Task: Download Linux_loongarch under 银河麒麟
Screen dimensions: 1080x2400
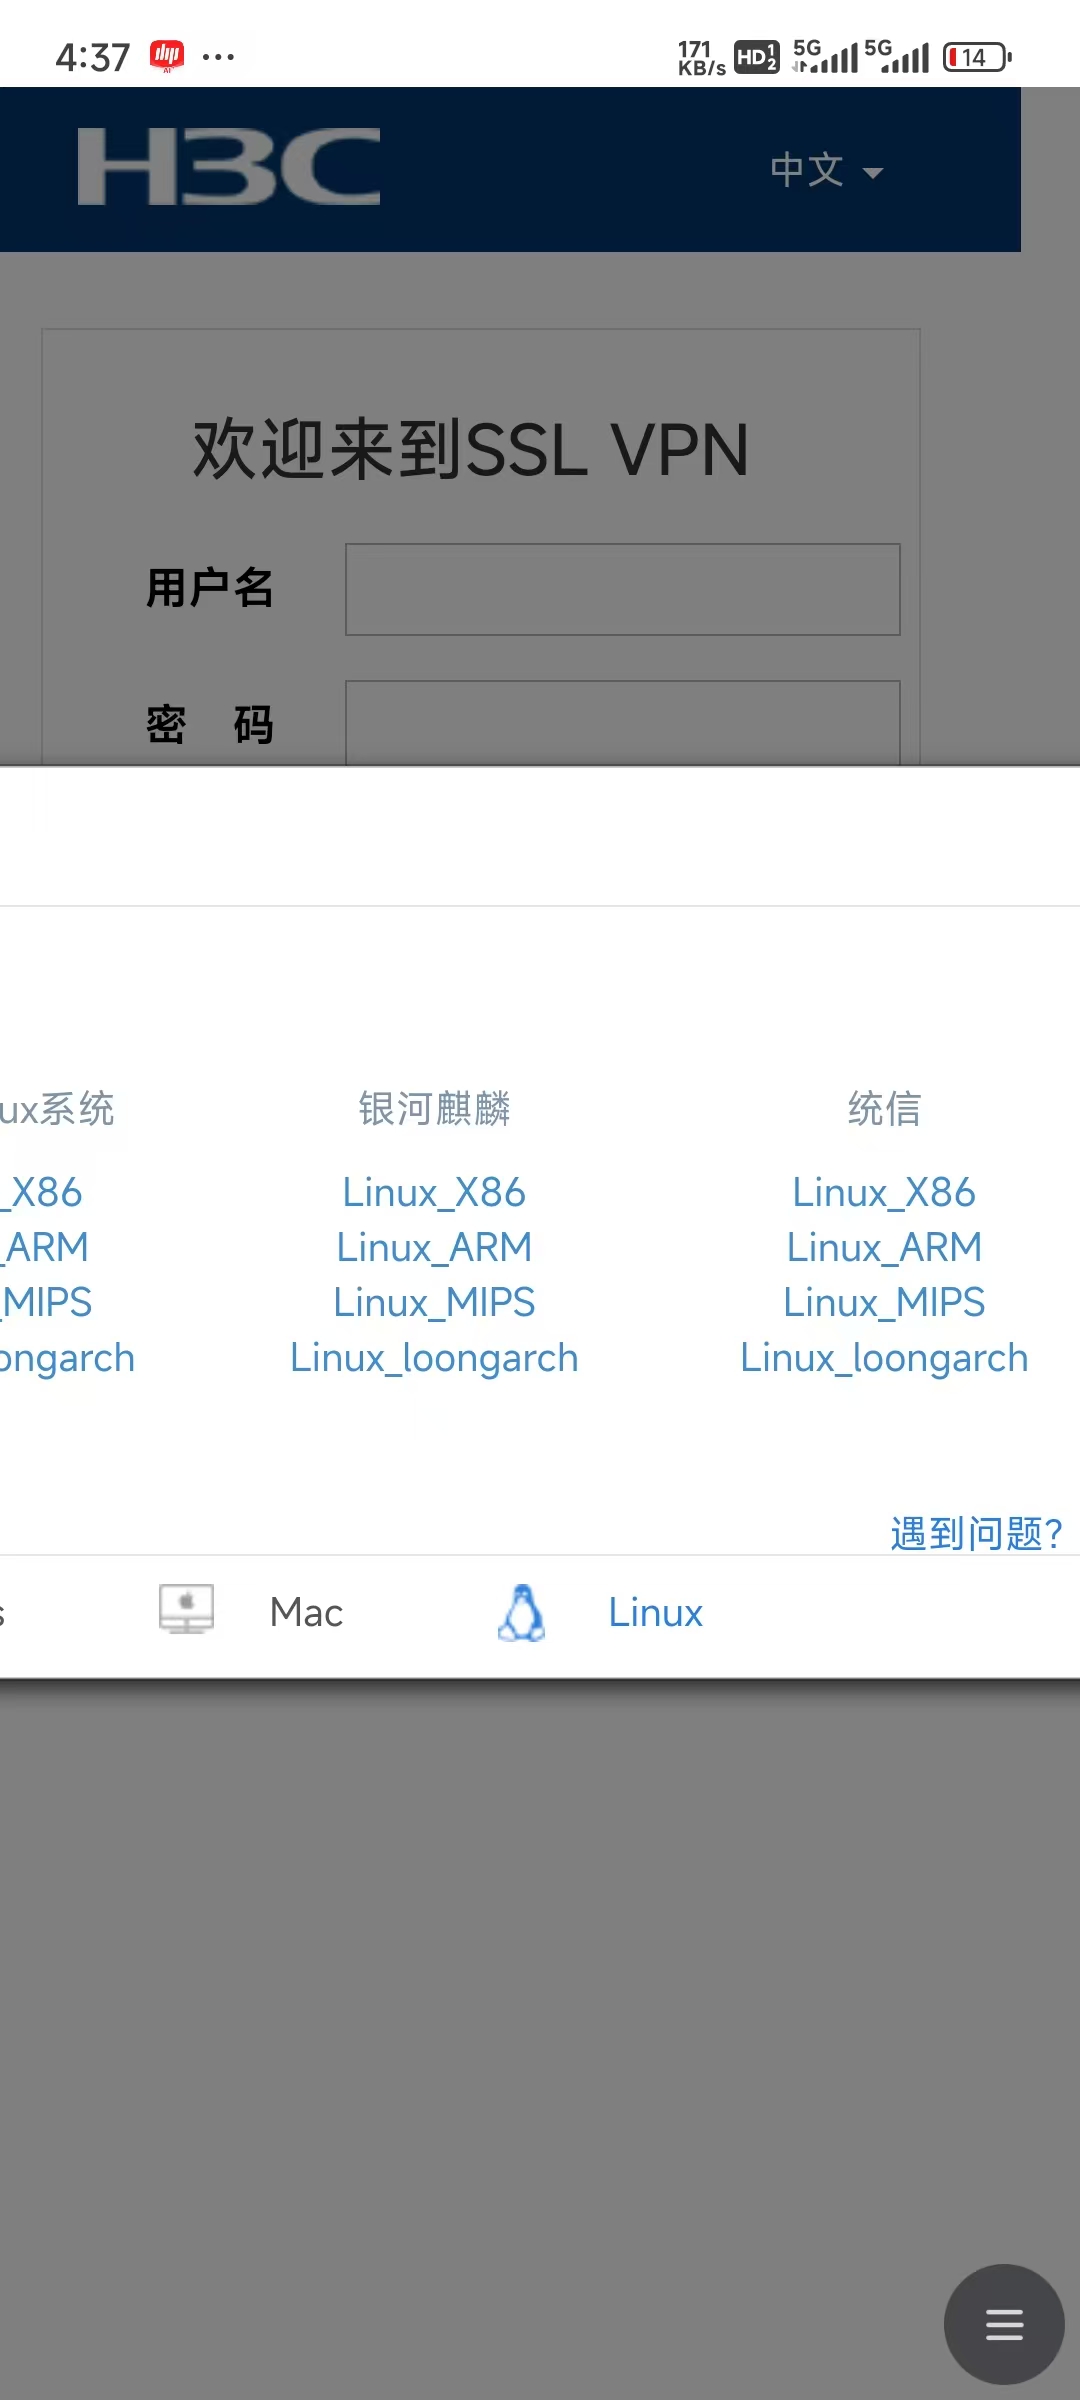Action: tap(434, 1358)
